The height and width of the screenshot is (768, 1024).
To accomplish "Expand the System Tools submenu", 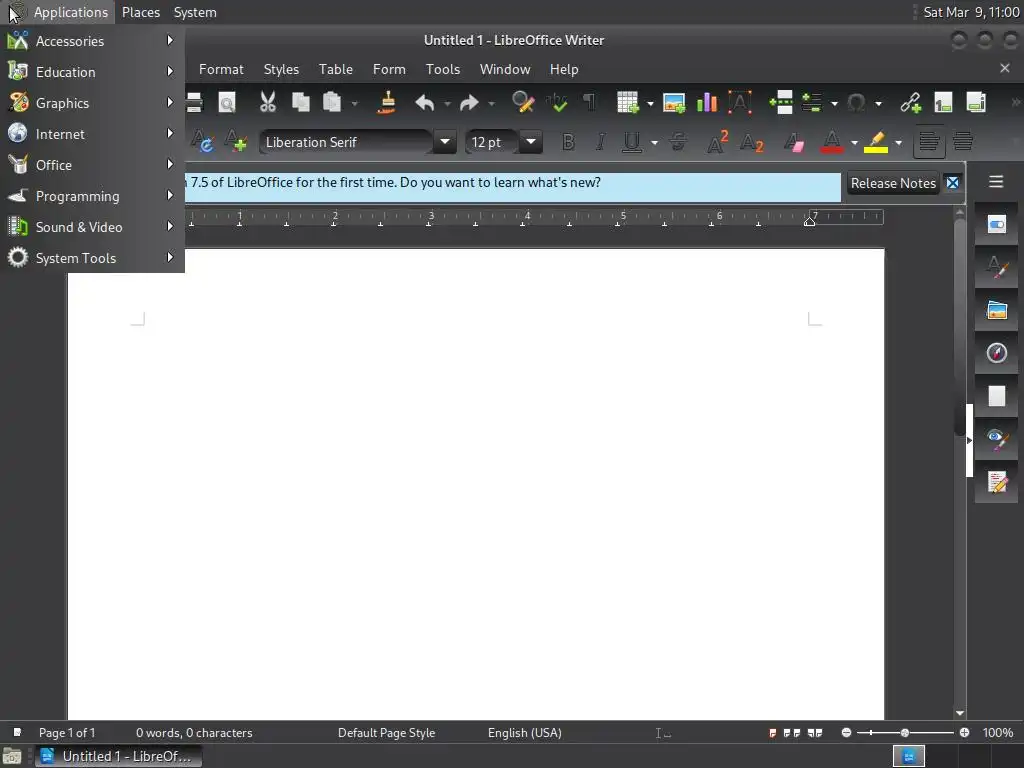I will tap(92, 258).
